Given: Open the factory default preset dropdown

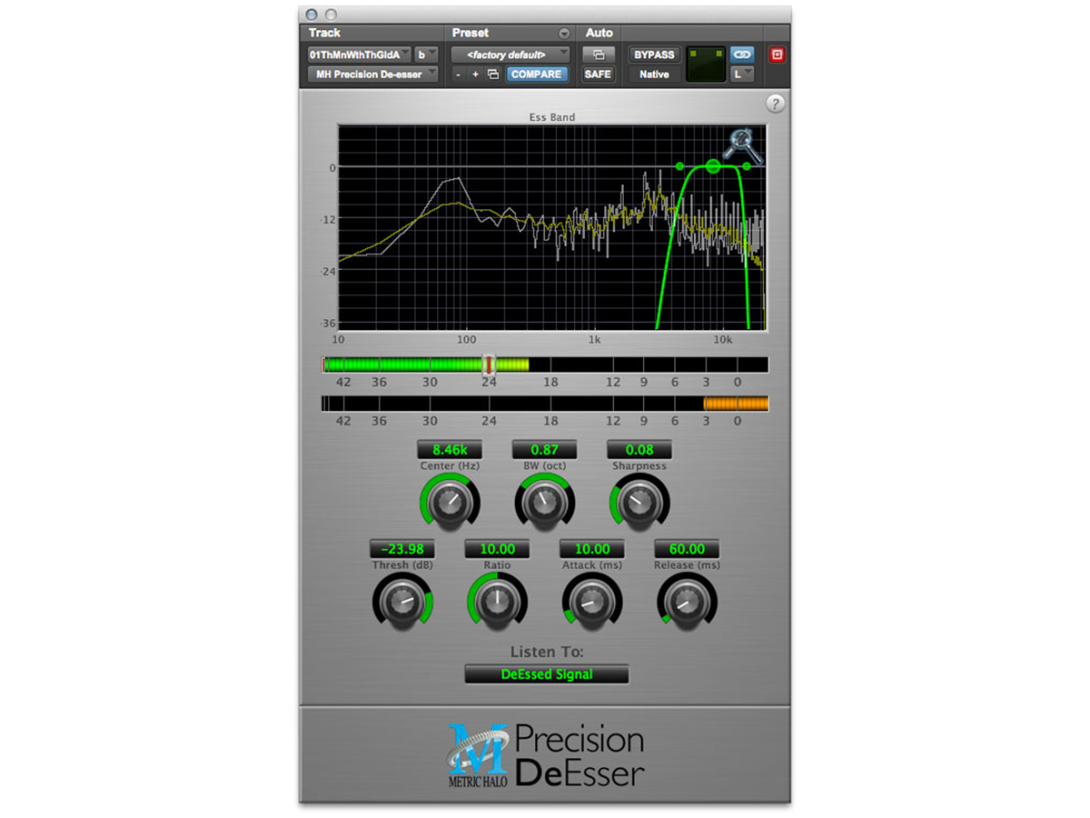Looking at the screenshot, I should point(510,54).
